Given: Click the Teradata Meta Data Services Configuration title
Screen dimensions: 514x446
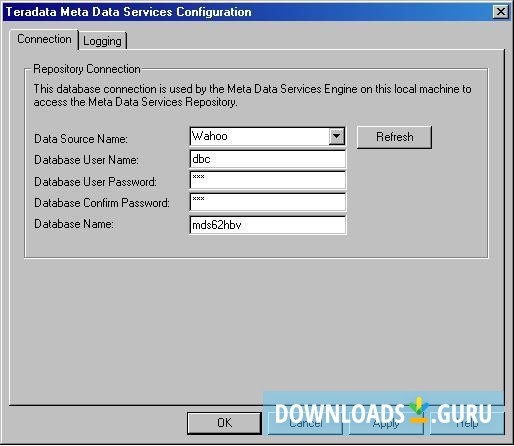Looking at the screenshot, I should pyautogui.click(x=129, y=12).
